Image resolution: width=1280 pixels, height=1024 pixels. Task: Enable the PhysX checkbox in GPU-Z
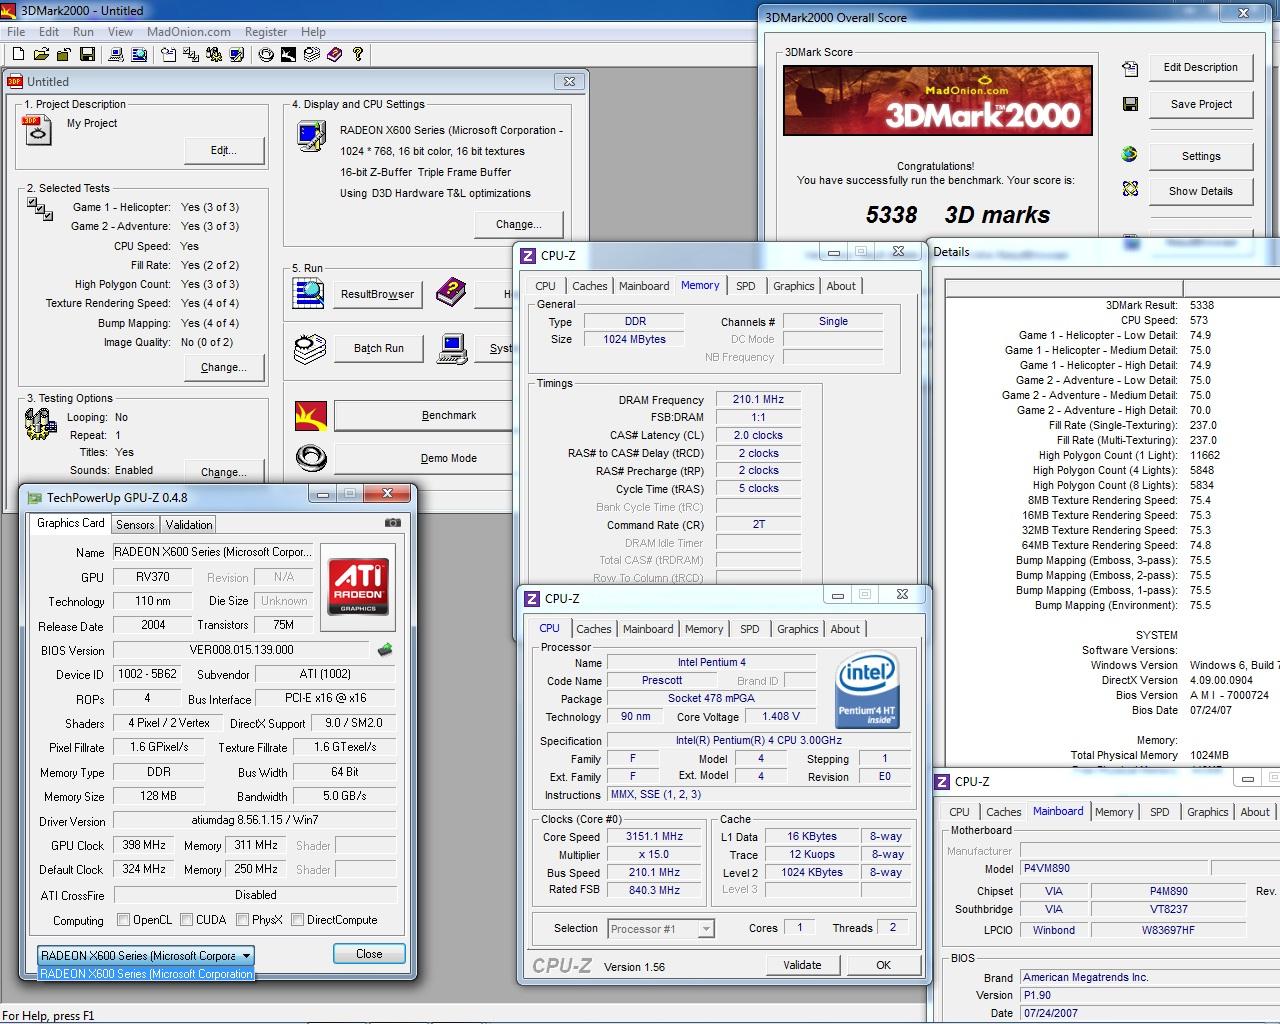[x=242, y=919]
